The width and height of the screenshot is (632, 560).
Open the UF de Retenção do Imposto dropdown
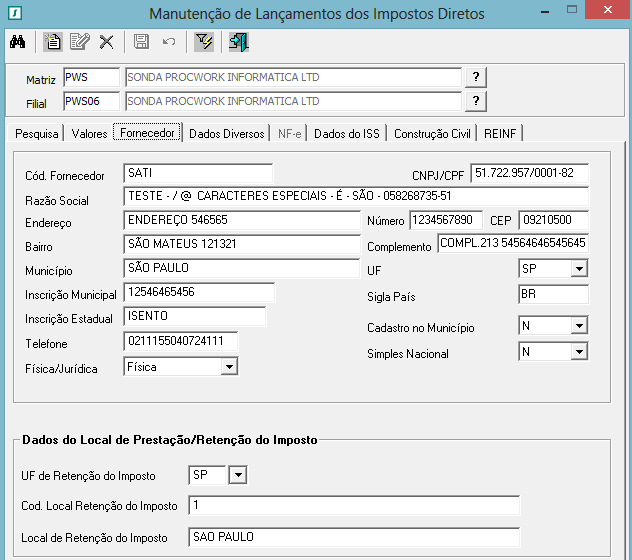click(238, 475)
